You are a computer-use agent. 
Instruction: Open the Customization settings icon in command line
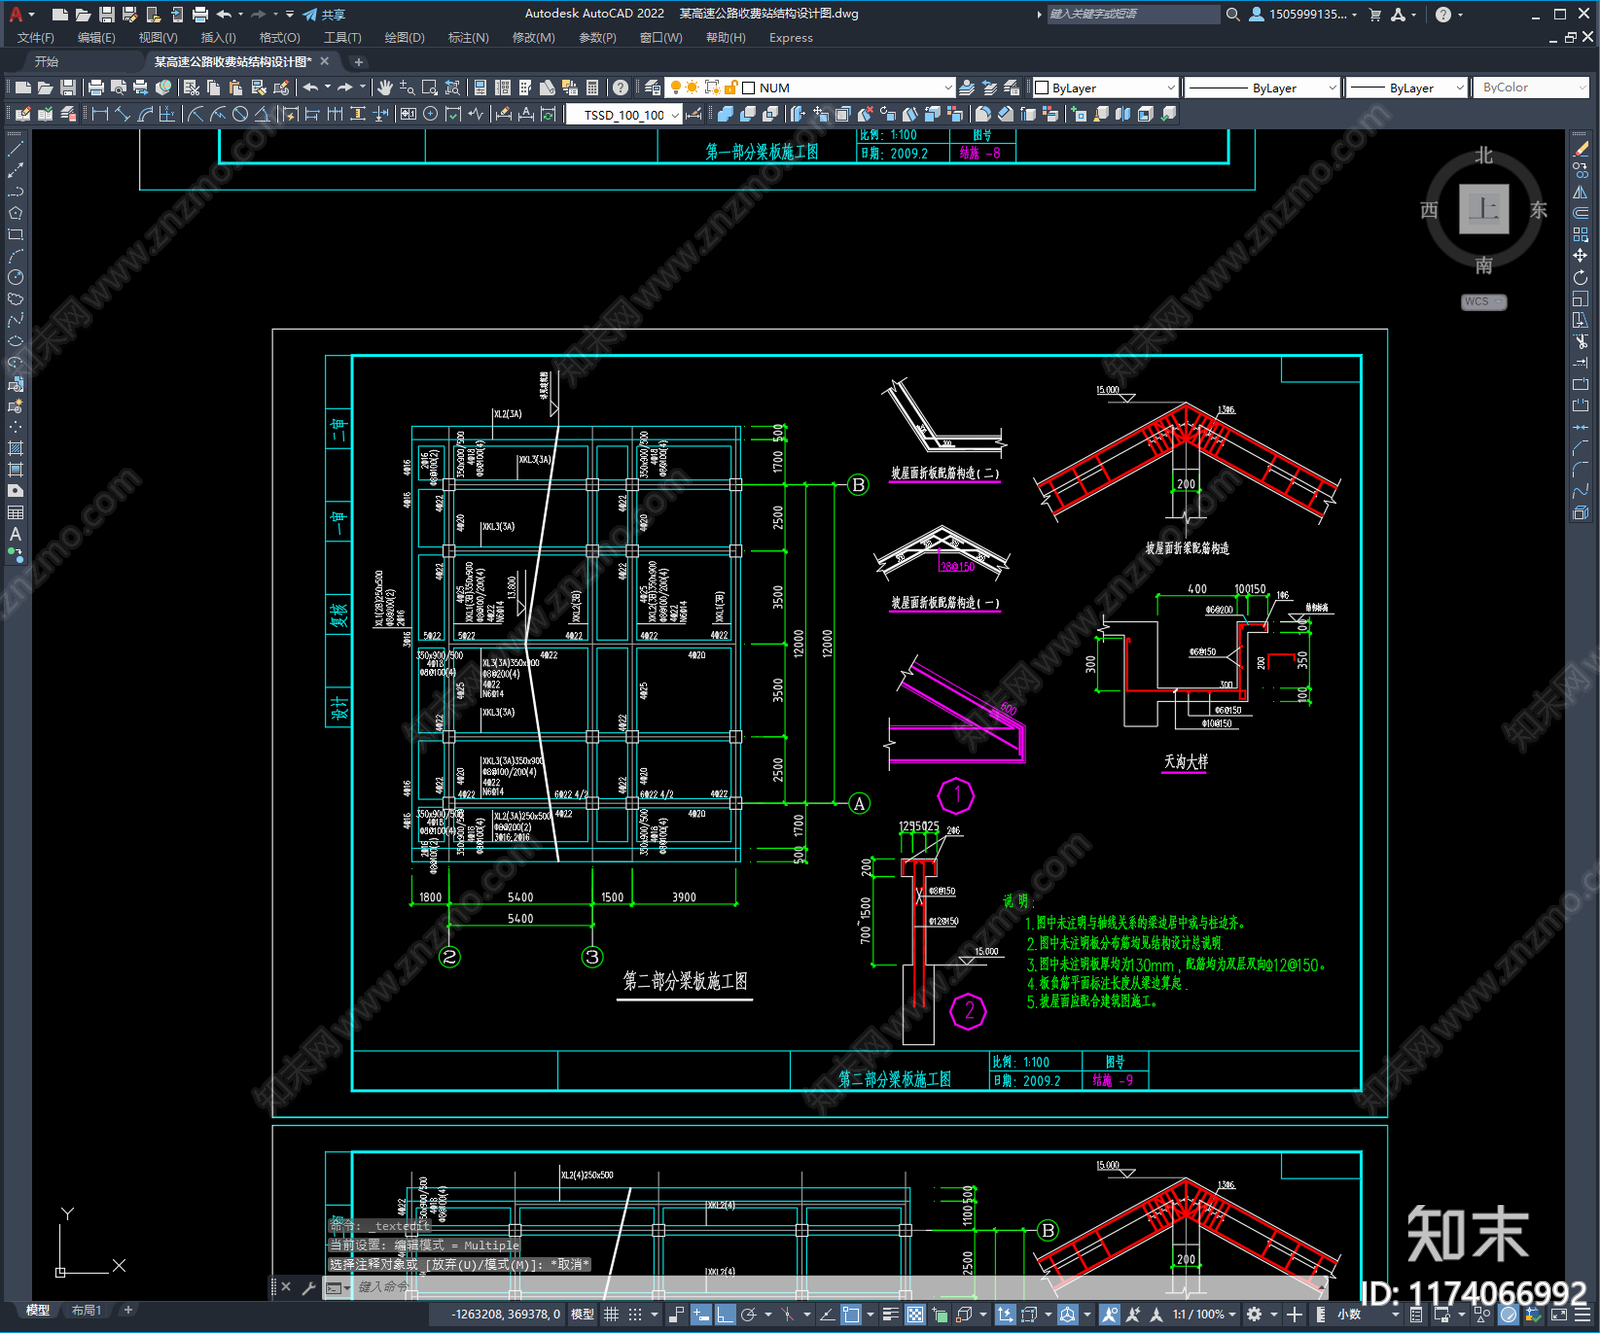[x=308, y=1287]
